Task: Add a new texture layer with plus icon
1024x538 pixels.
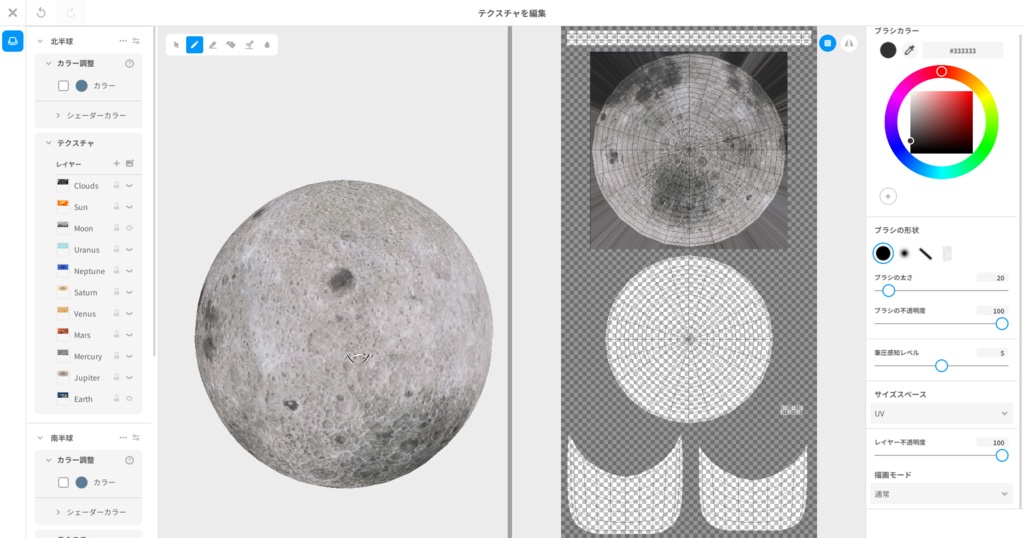Action: (116, 164)
